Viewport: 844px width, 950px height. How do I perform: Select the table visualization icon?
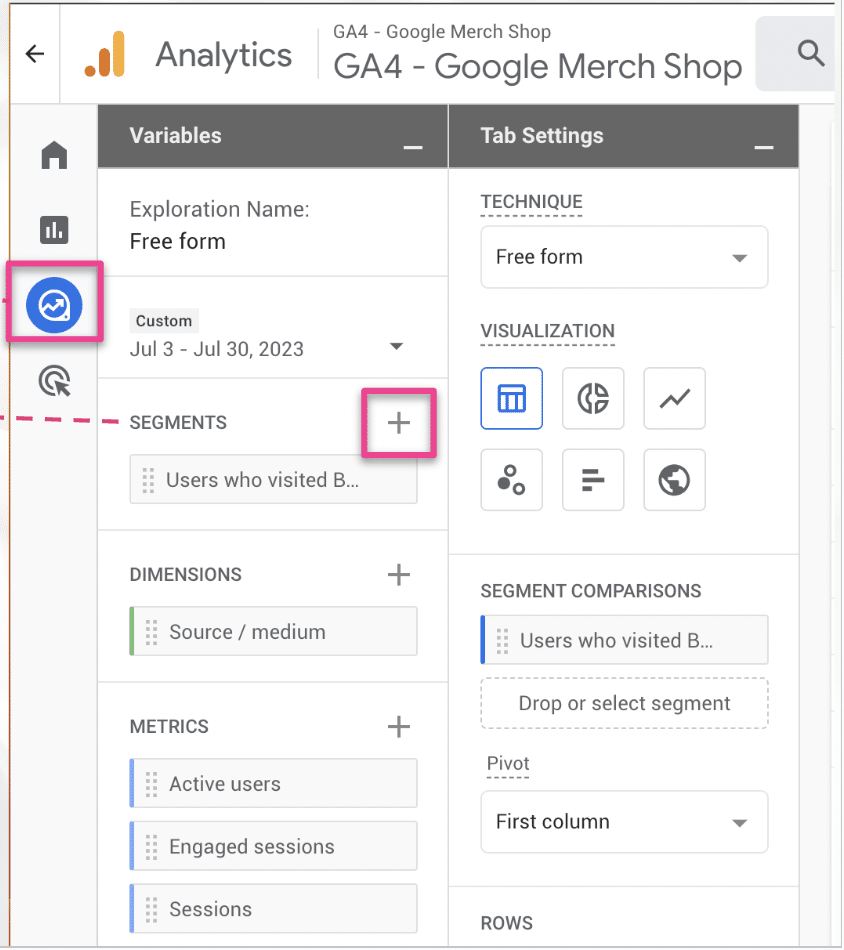[511, 398]
